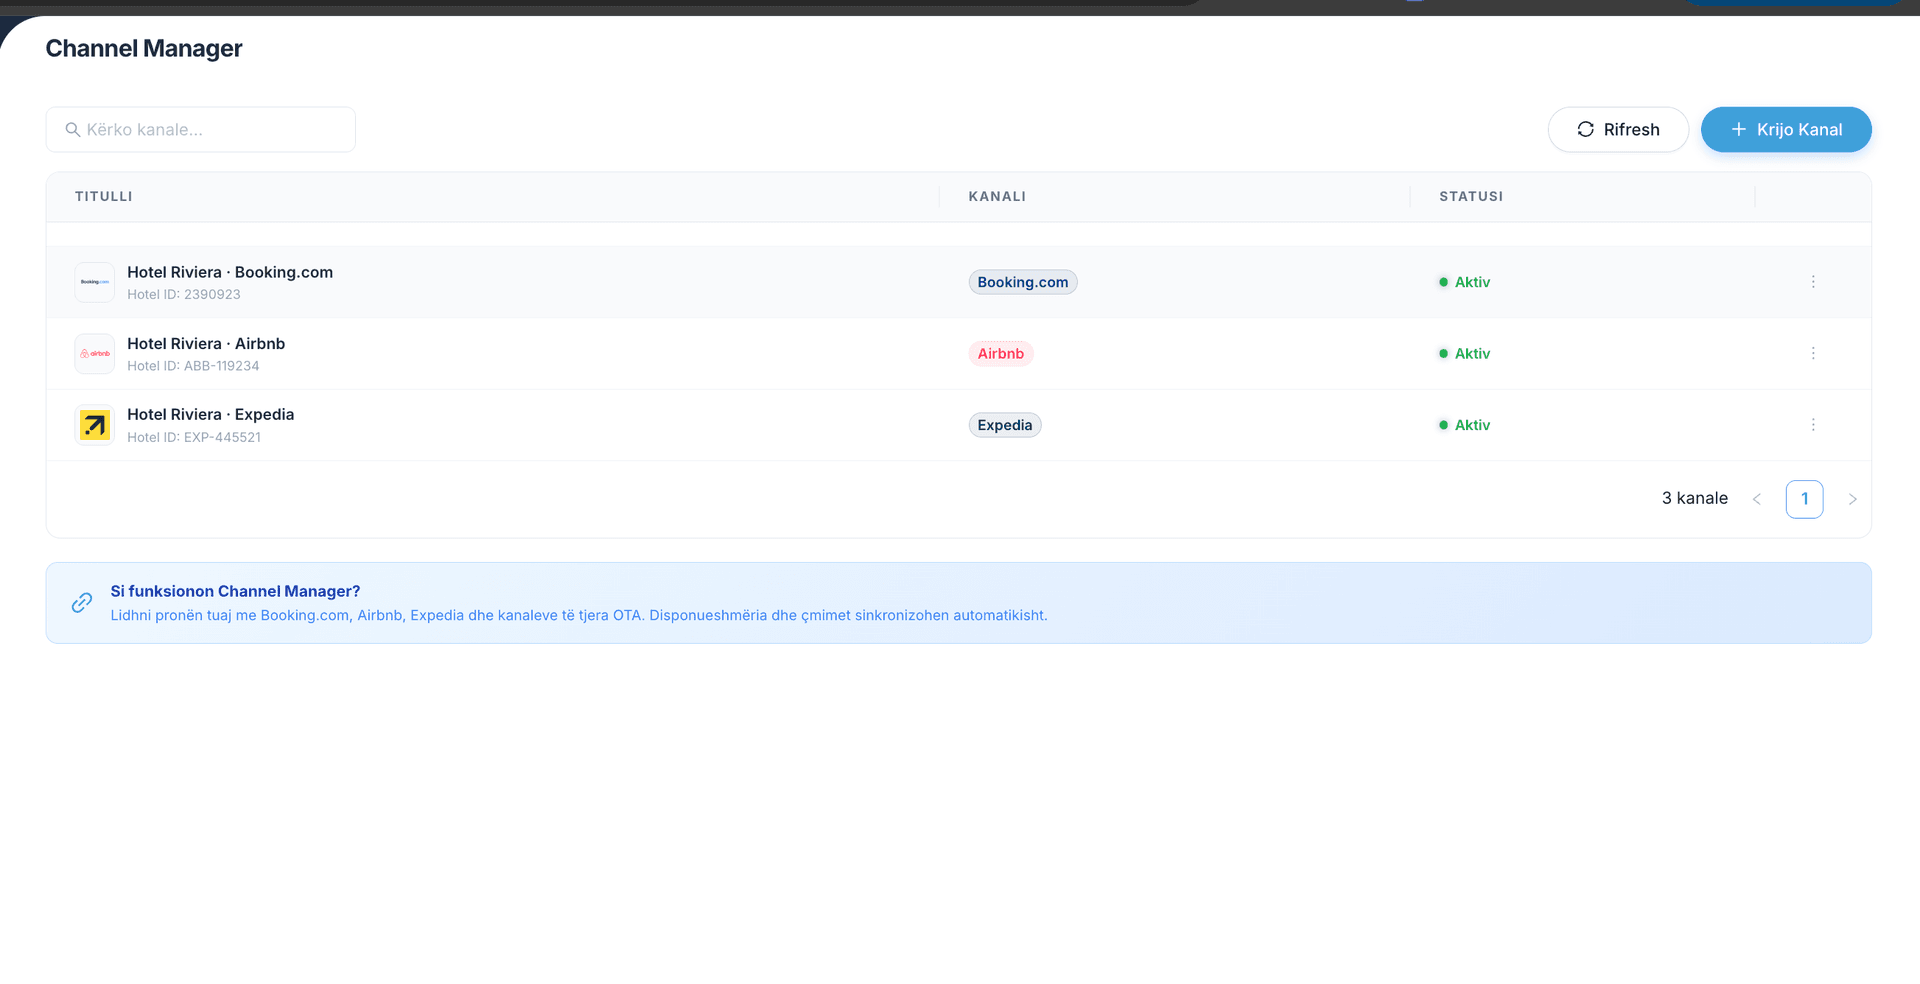Click the Lidhni pronën tuaj description text
1920x984 pixels.
click(x=579, y=616)
